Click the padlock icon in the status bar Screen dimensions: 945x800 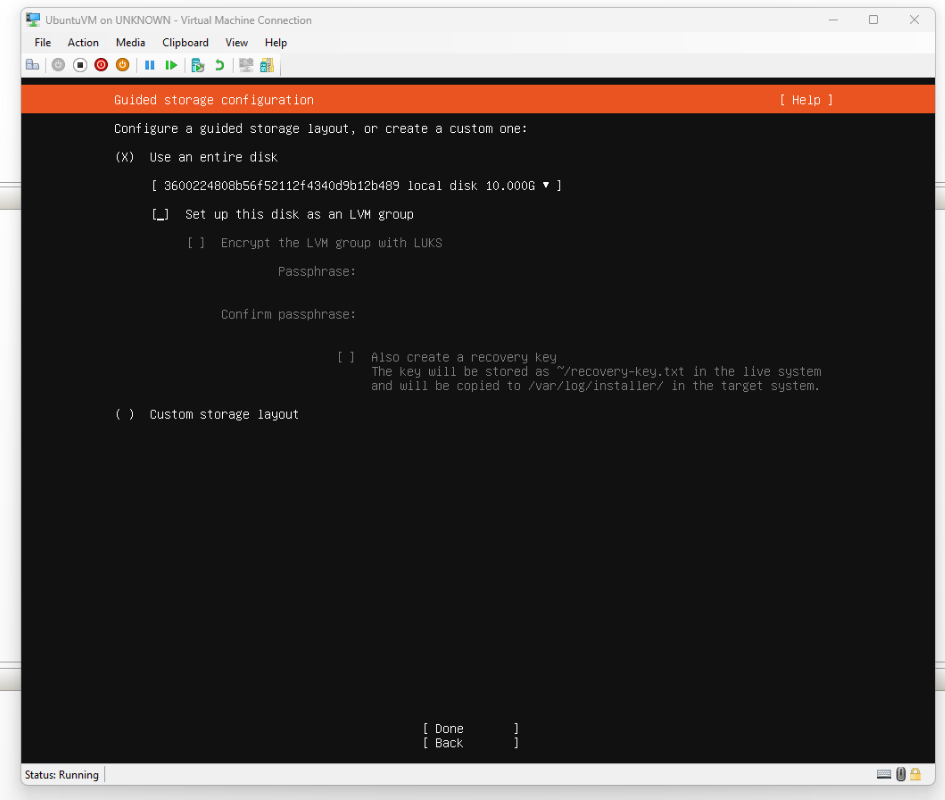(914, 774)
